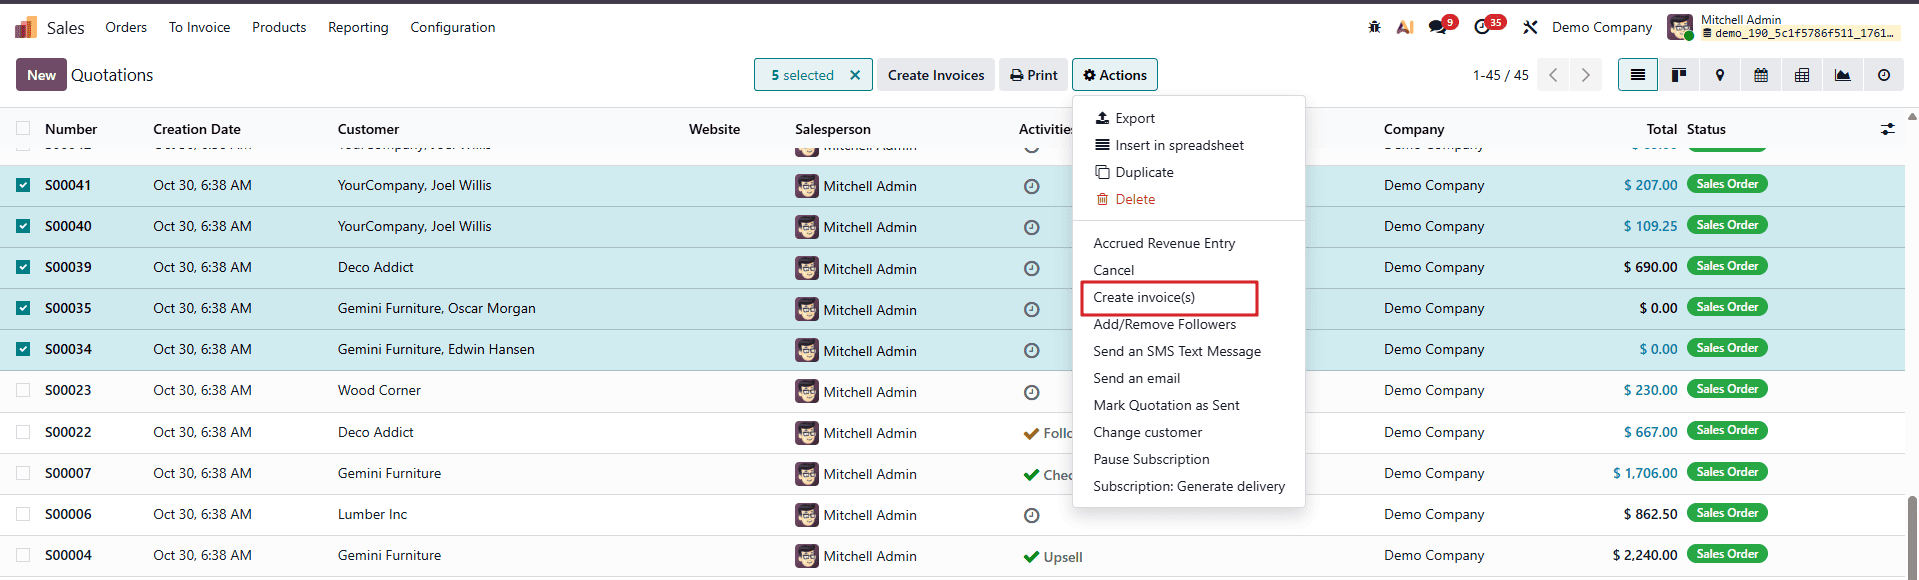Open the Orders menu

[x=126, y=27]
